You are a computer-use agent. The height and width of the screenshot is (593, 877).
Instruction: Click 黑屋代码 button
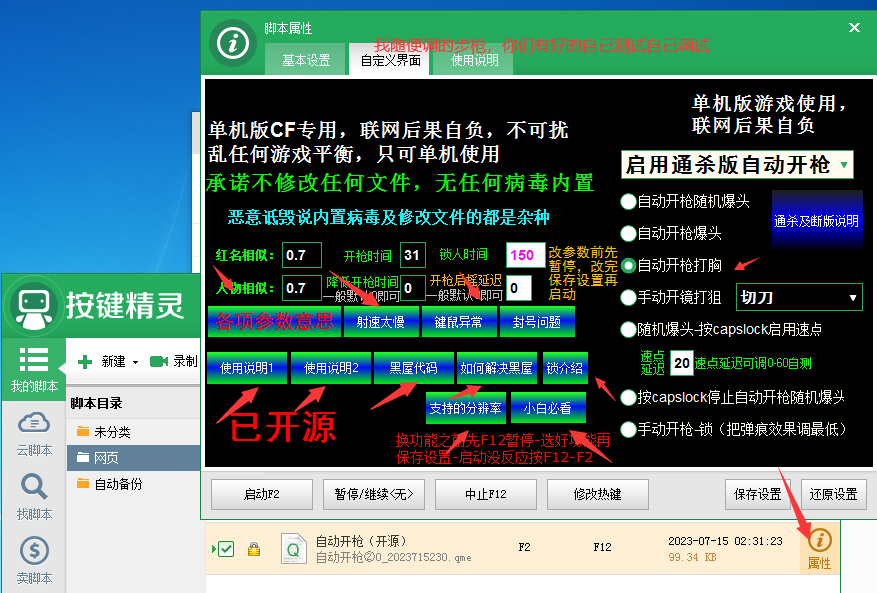[413, 368]
